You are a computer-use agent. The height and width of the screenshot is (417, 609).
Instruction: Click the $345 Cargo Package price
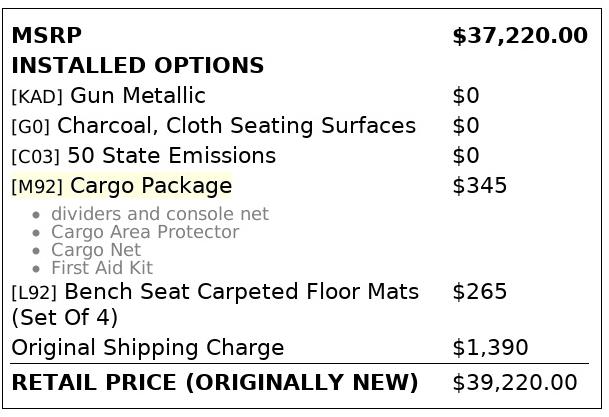[x=480, y=186]
